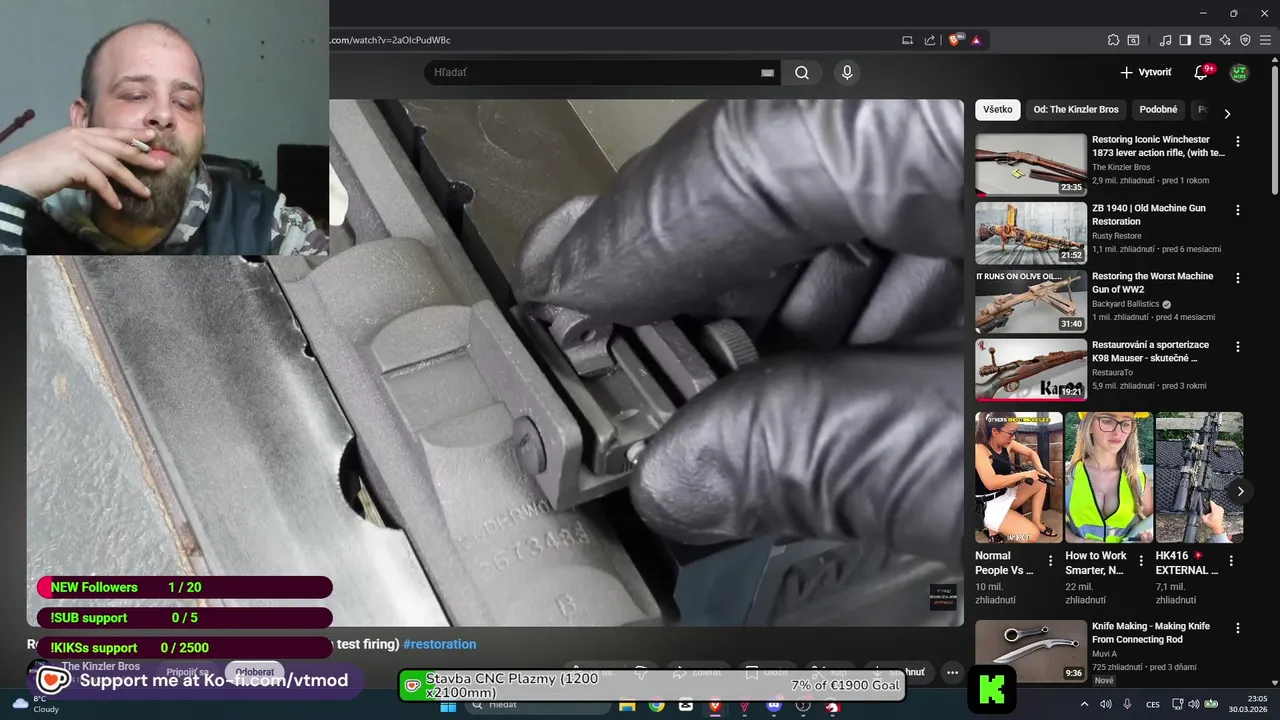Open Brave browser taskbar icon
The image size is (1280, 720).
(x=715, y=705)
